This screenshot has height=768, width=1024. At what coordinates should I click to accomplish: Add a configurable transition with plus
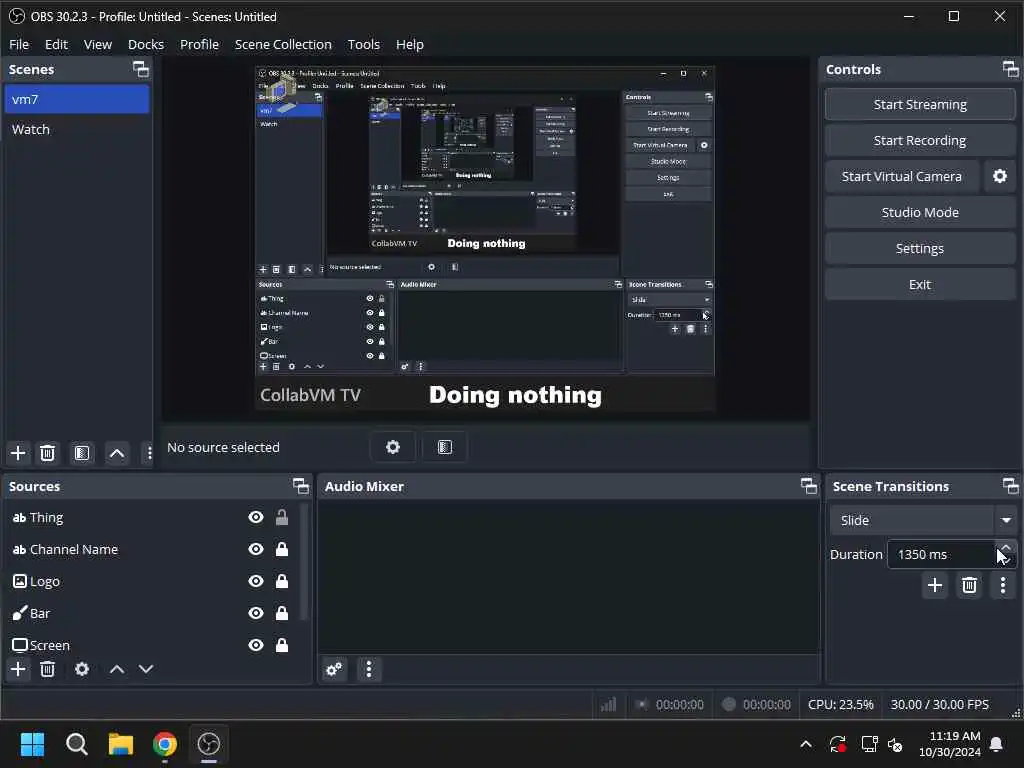point(935,585)
